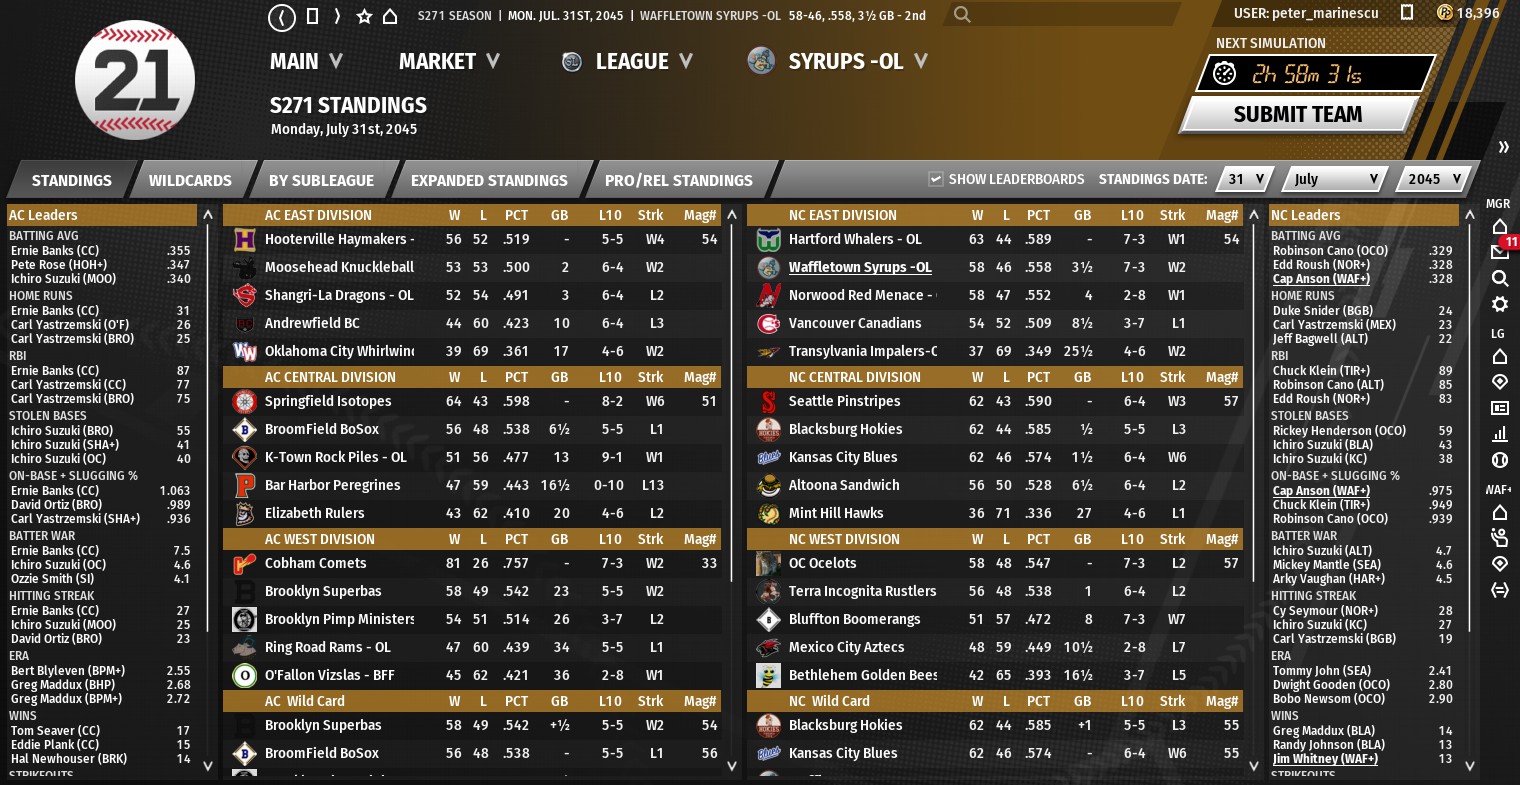Open the league news card icon
Screen dimensions: 1520x785
coord(1499,408)
